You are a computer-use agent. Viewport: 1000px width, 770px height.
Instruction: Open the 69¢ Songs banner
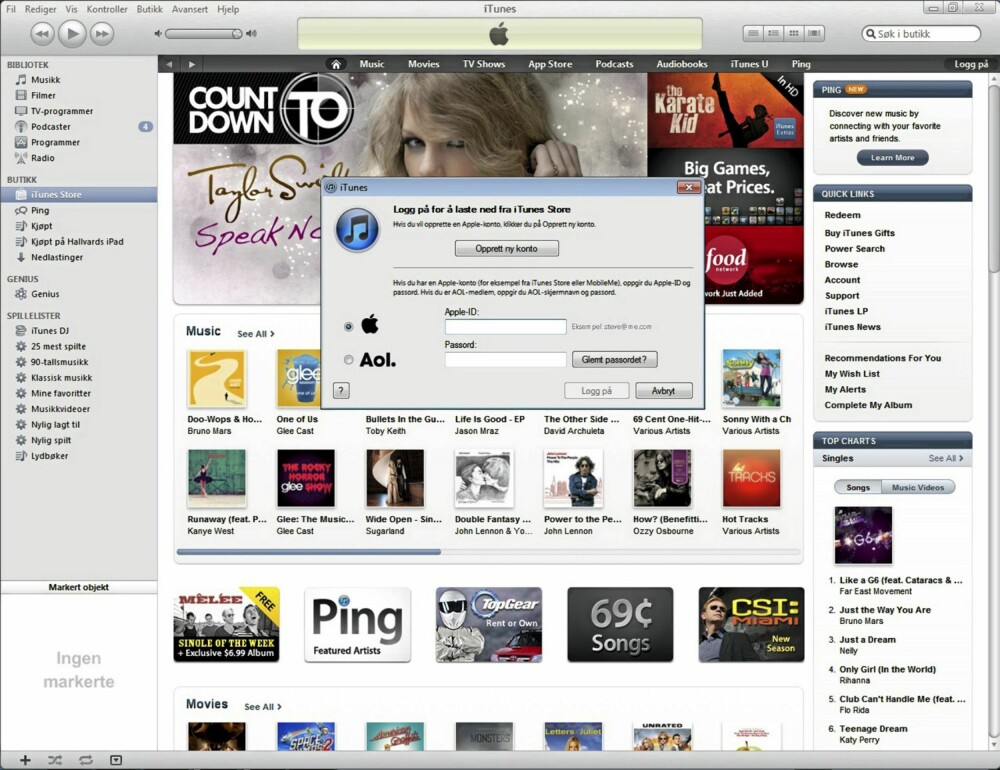tap(620, 625)
